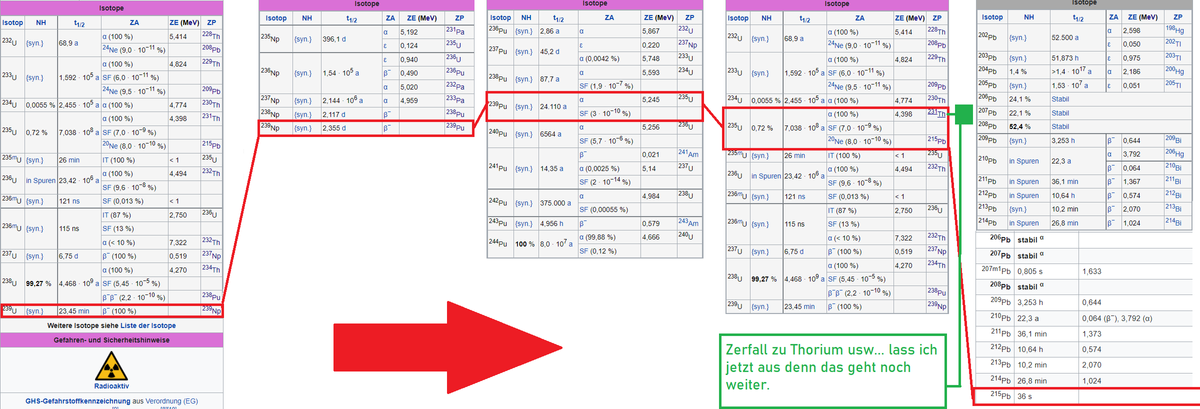The height and width of the screenshot is (409, 1200).
Task: Click half-life '396,1 d' of 235Np
Action: (336, 38)
